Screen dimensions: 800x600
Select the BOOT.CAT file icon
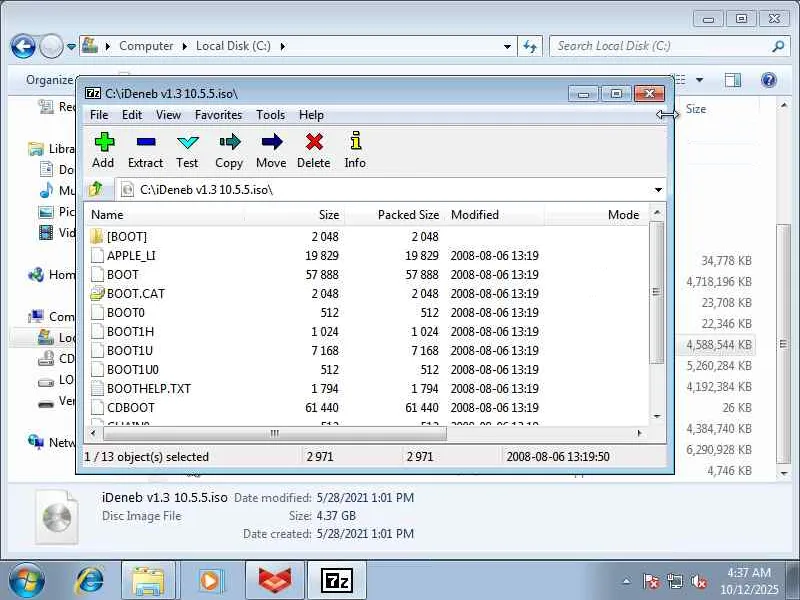[x=97, y=293]
